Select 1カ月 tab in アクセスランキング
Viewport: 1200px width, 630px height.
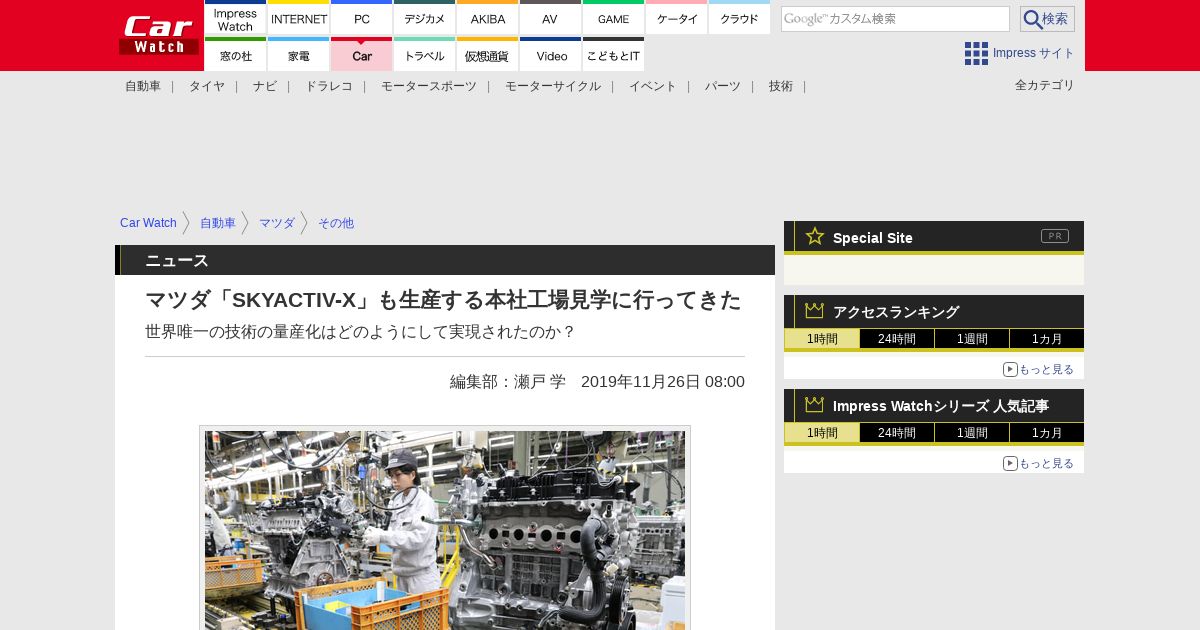click(x=1047, y=339)
